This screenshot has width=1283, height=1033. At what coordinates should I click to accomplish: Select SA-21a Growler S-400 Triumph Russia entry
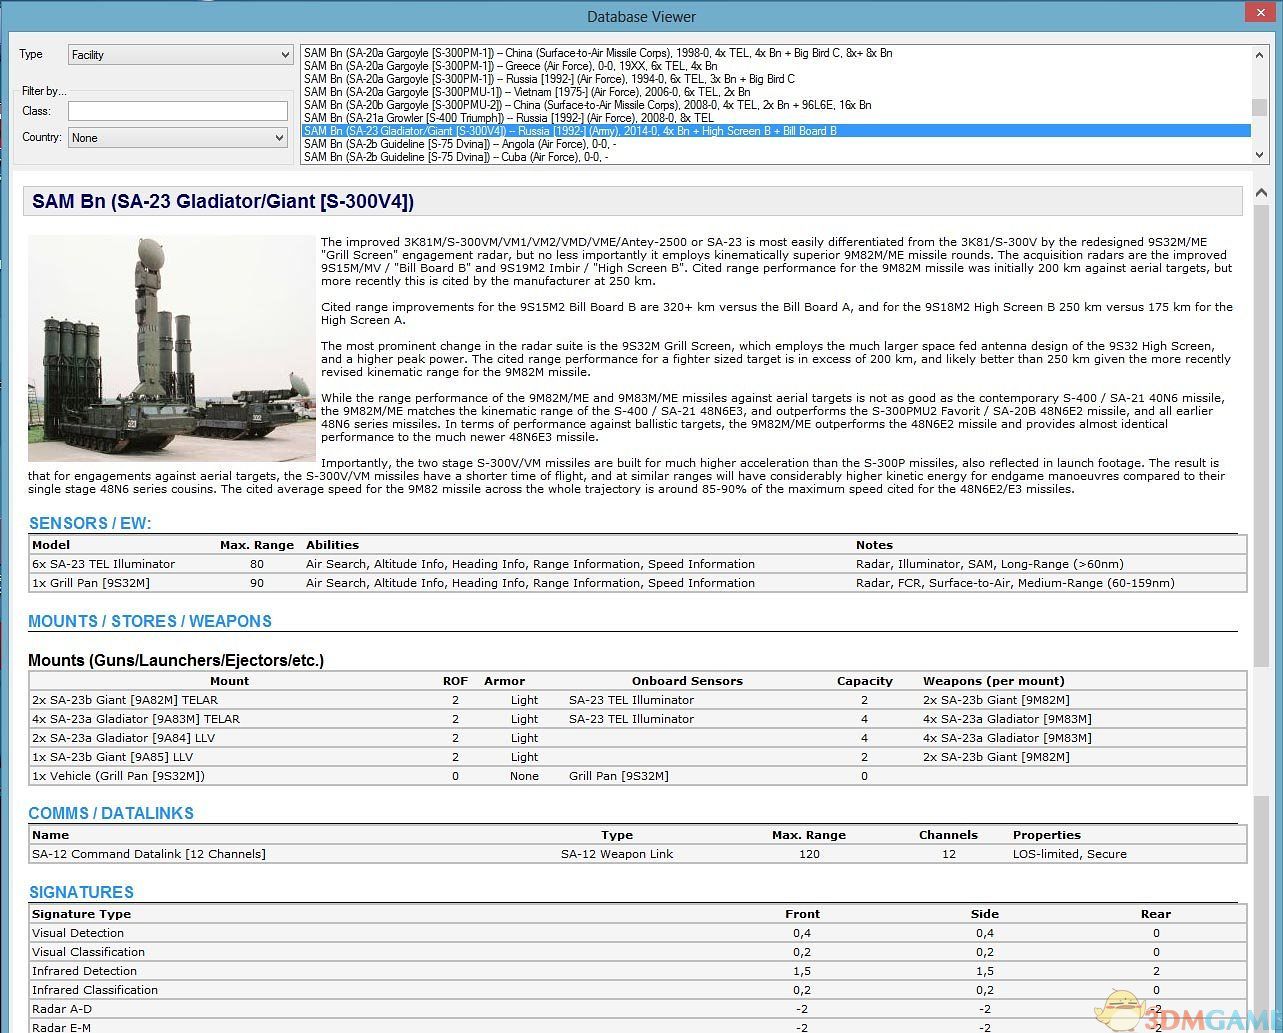(508, 118)
